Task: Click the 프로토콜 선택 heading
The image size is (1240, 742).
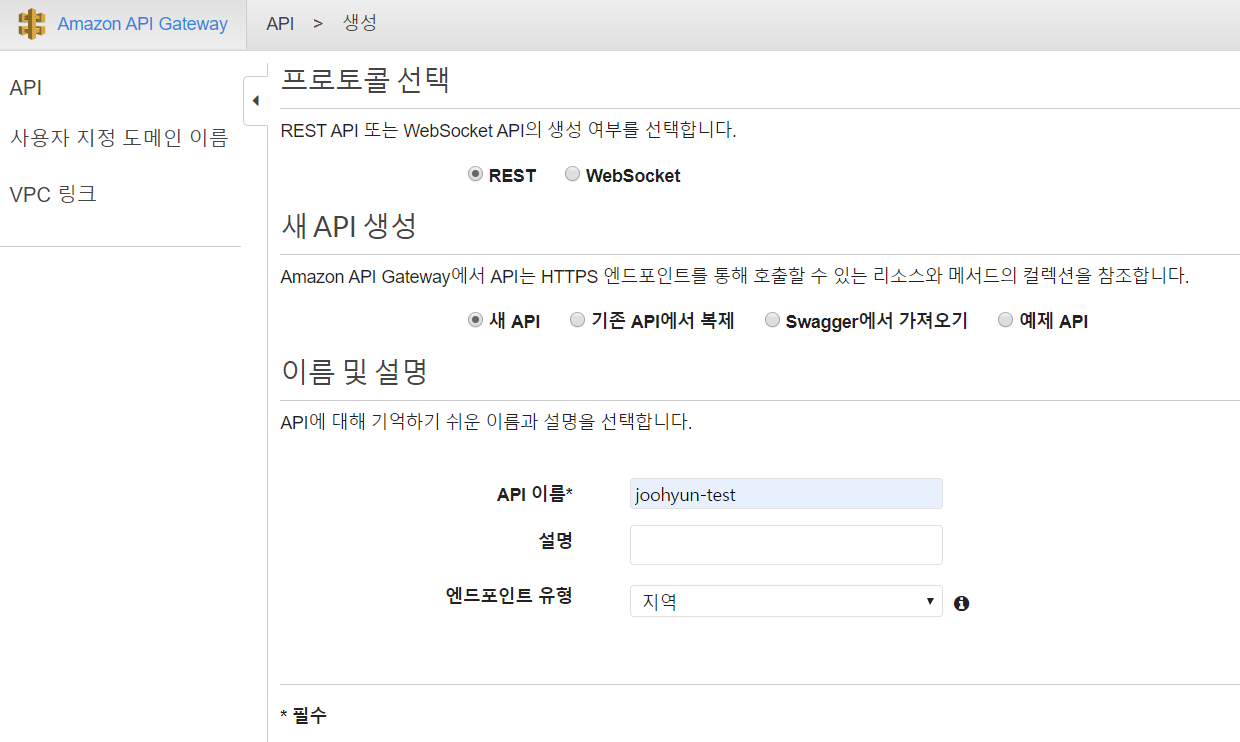Action: [x=365, y=80]
